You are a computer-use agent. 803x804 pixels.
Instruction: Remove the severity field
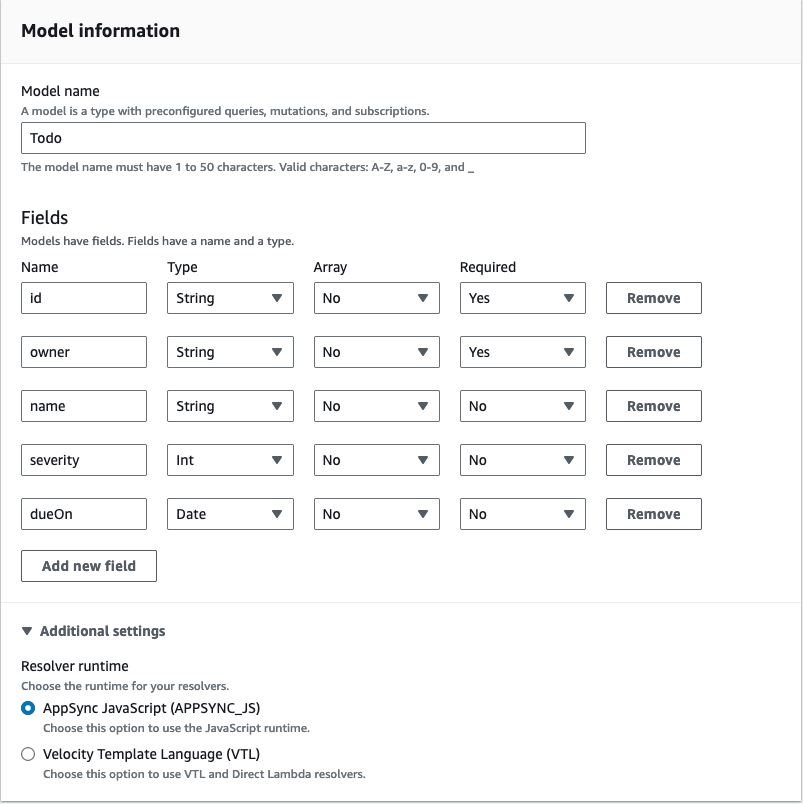[653, 459]
